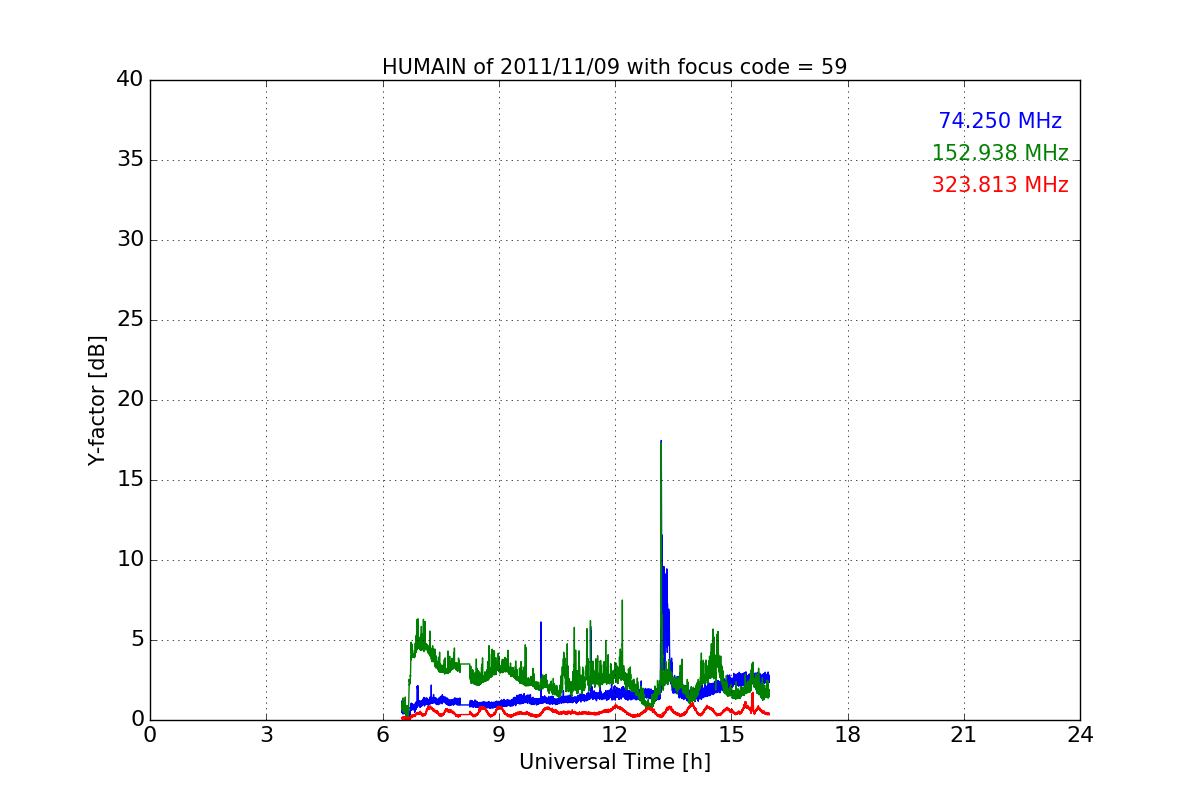This screenshot has width=1200, height=800.
Task: Click x-axis tick label "21"
Action: click(x=964, y=735)
